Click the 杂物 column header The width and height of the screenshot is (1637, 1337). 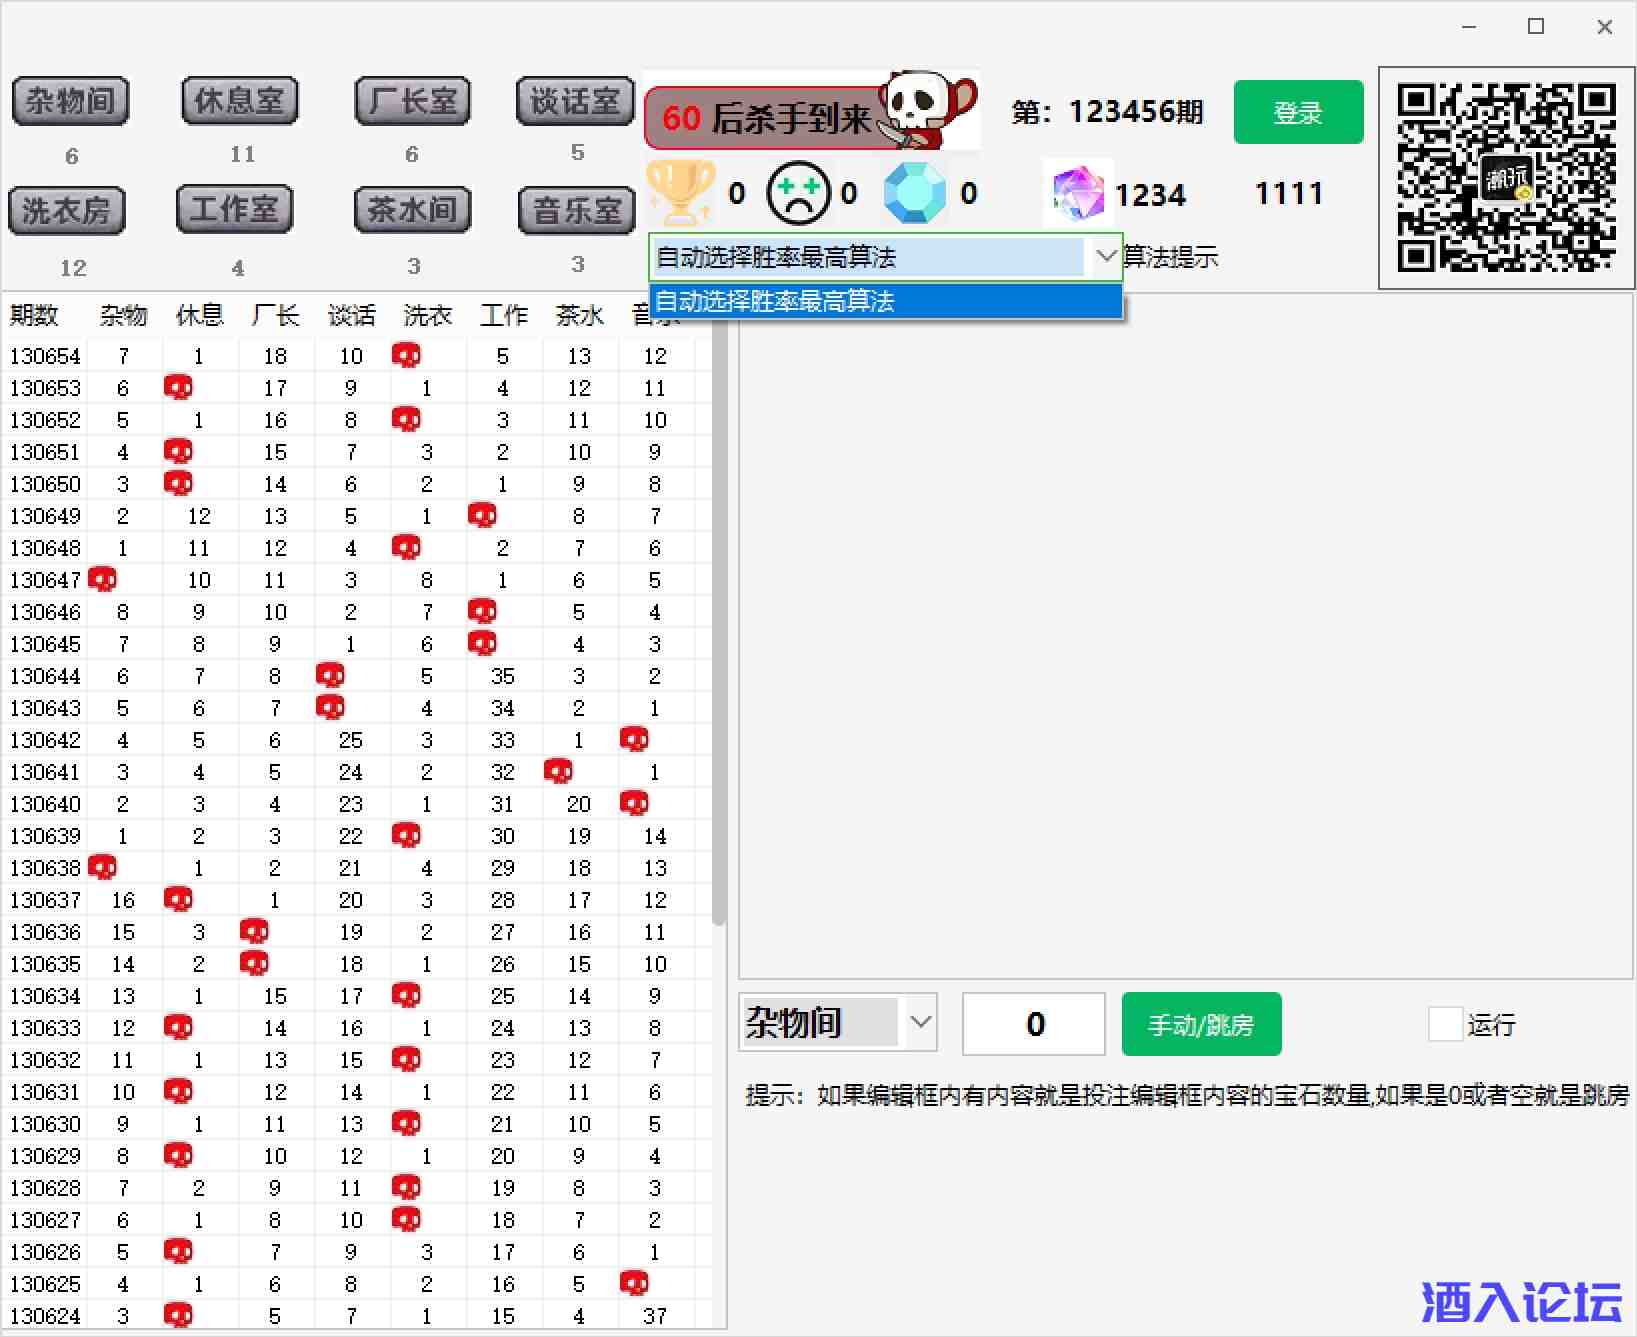click(x=123, y=315)
